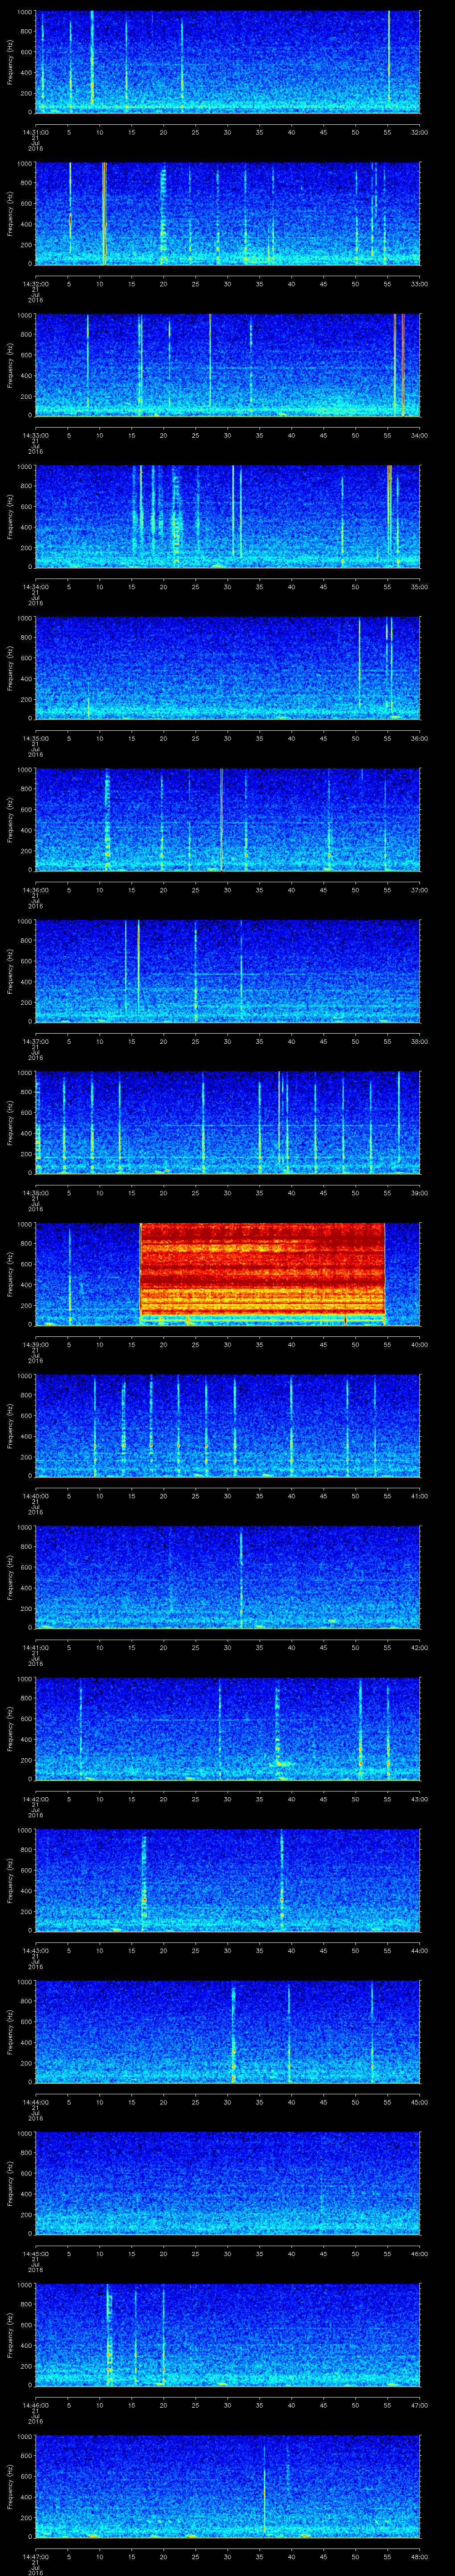Click the "14:40:00" start time label
The image size is (455, 2576).
pyautogui.click(x=35, y=1496)
